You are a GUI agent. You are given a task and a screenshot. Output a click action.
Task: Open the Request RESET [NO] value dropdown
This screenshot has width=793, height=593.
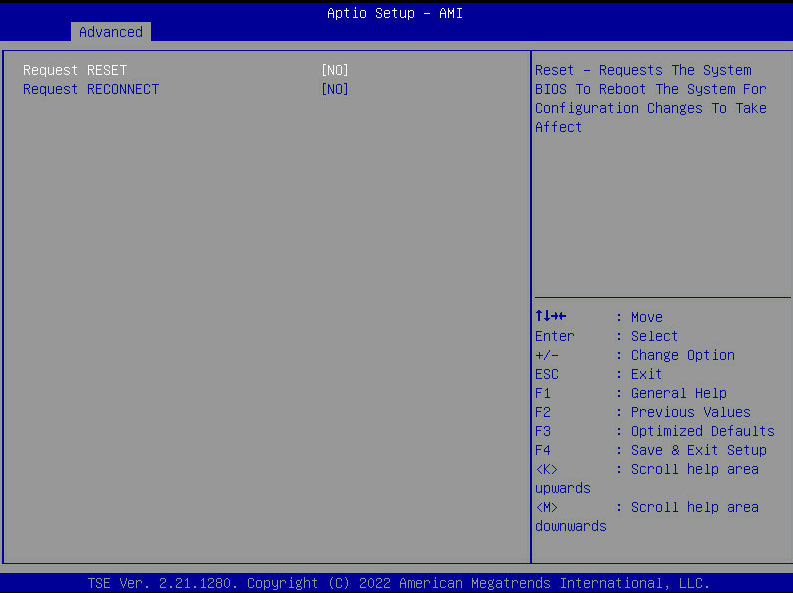pos(335,70)
